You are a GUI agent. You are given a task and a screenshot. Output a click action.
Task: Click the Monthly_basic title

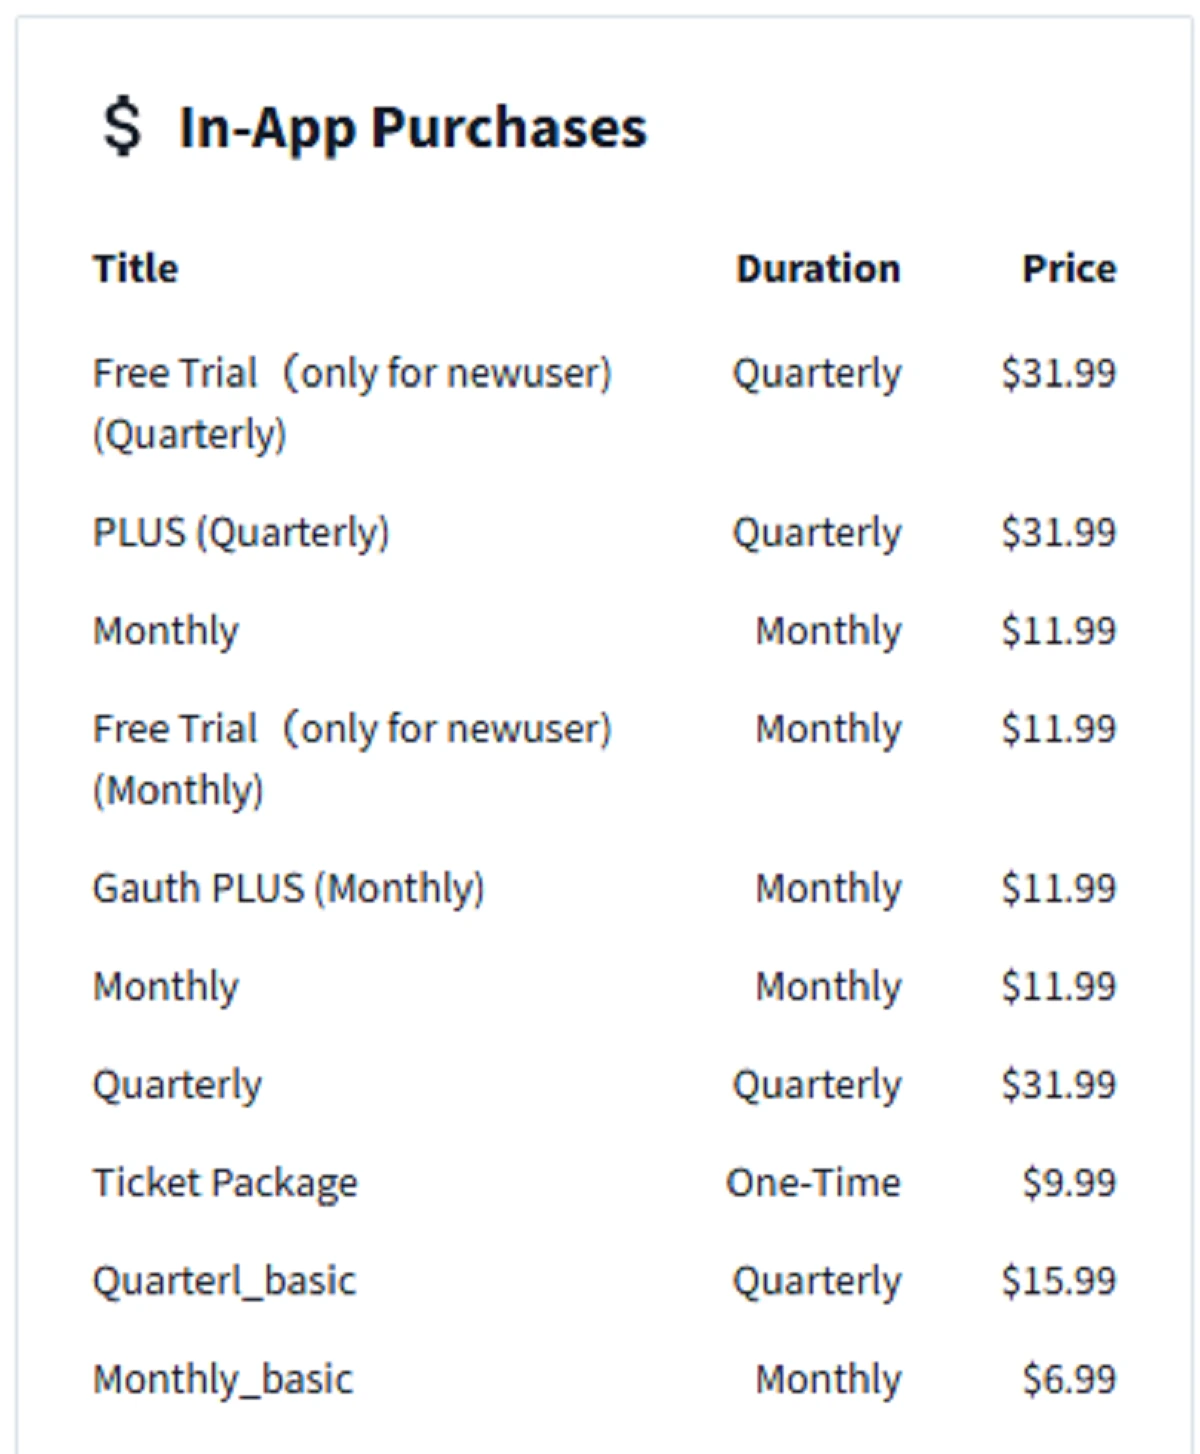(223, 1379)
